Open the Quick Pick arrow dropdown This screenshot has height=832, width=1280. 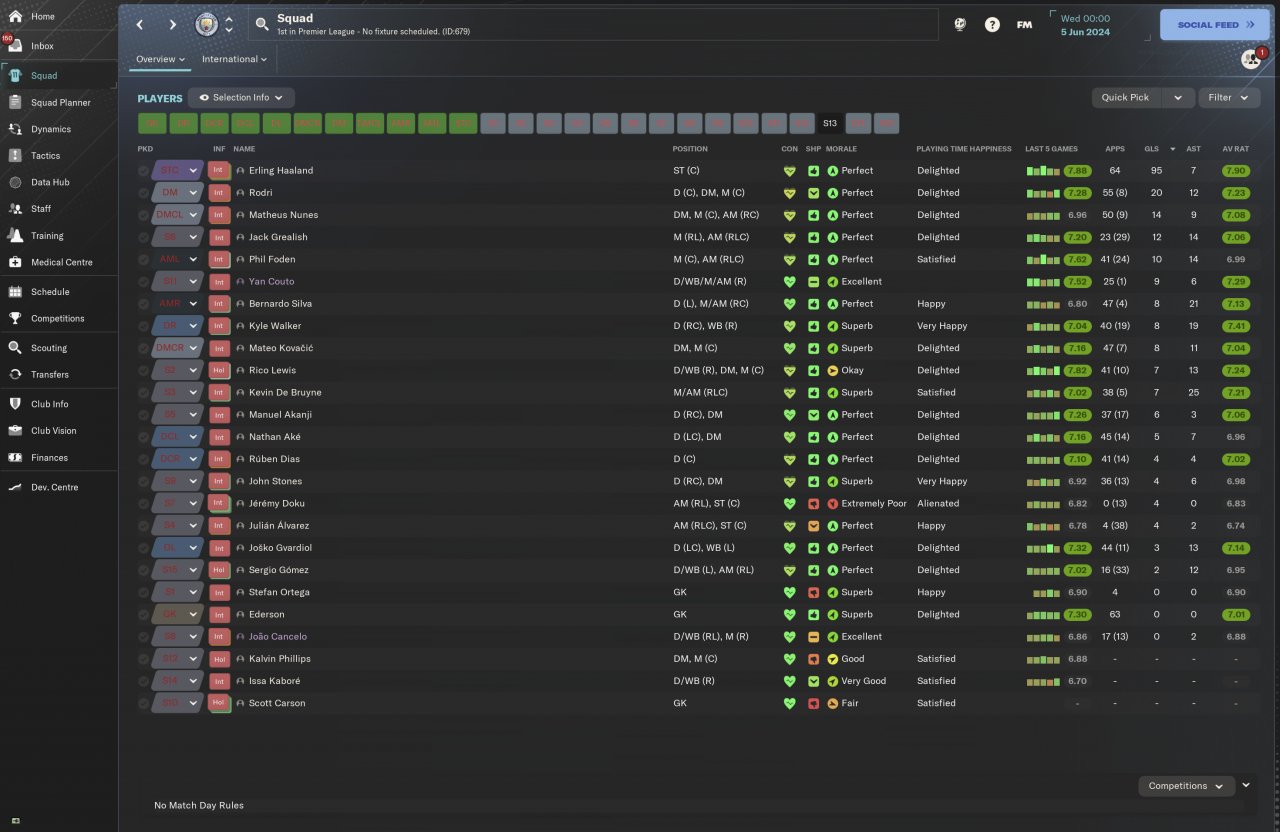pos(1178,98)
